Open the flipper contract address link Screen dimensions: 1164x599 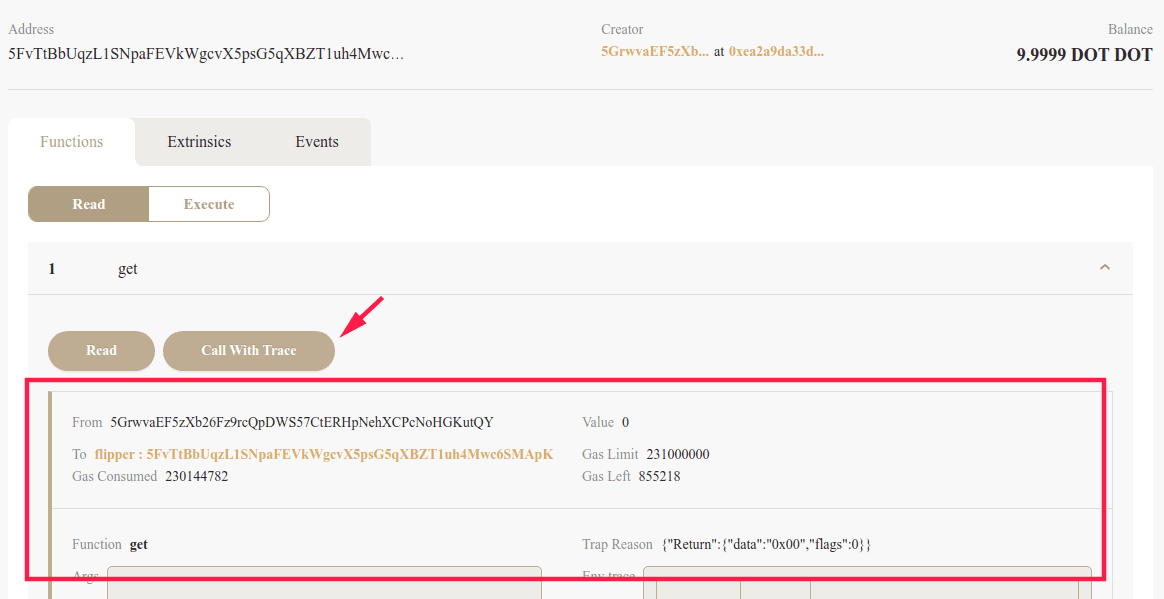(x=323, y=454)
